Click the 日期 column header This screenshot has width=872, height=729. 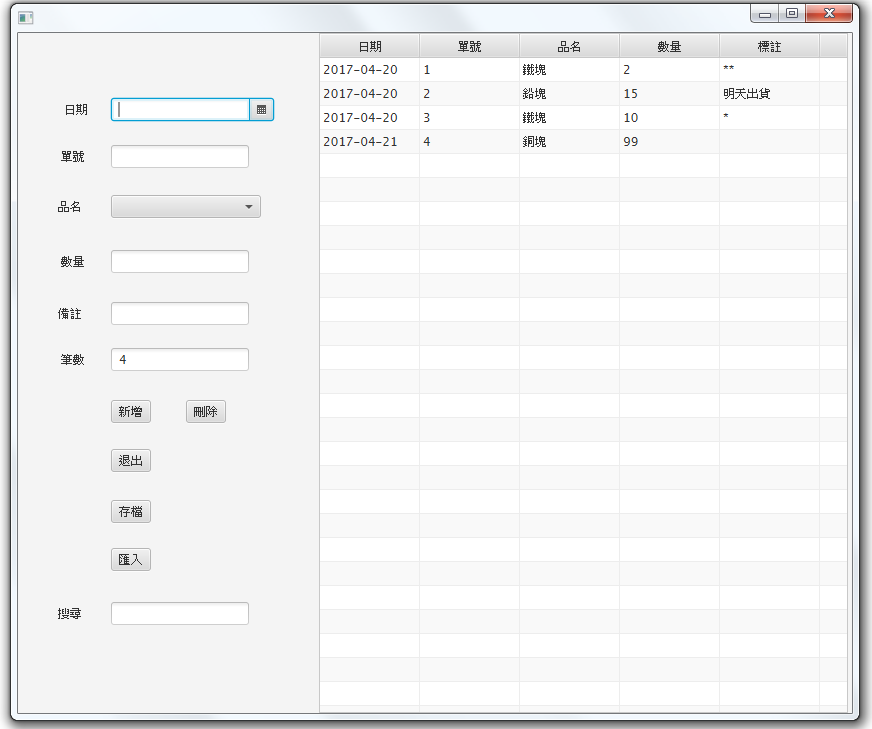[369, 45]
